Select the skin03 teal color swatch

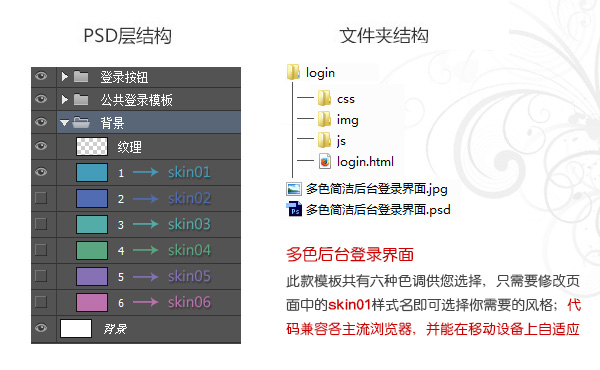pos(92,224)
